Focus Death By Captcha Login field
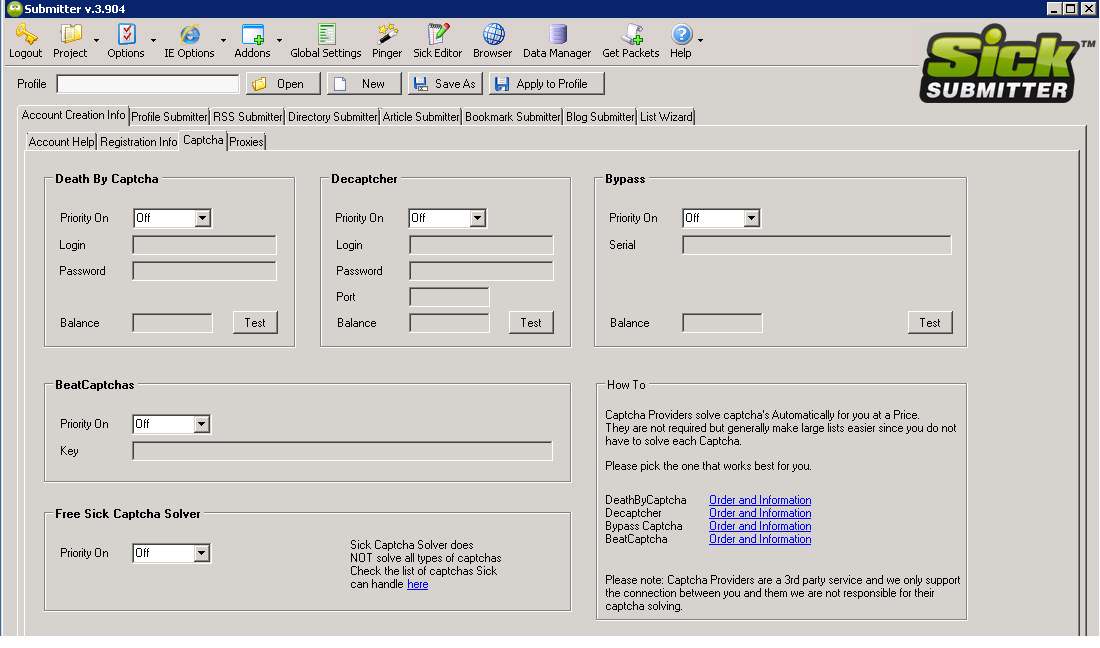The image size is (1100, 648). pos(204,245)
